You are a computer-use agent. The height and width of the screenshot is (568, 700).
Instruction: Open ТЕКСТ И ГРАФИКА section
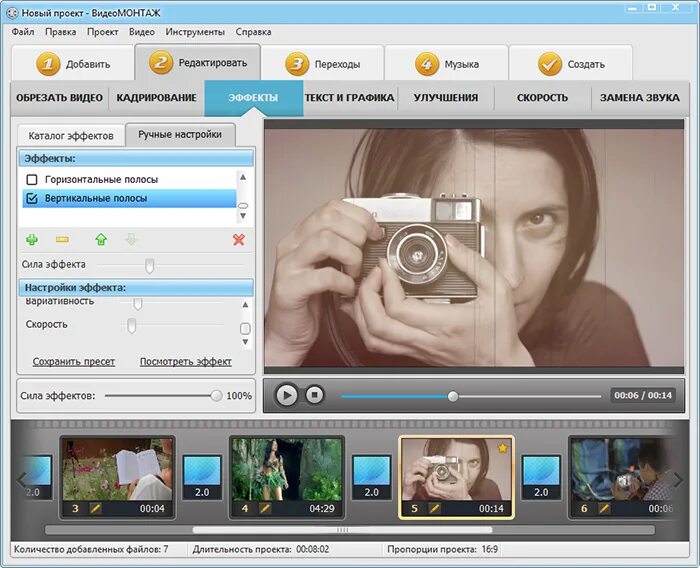(350, 98)
